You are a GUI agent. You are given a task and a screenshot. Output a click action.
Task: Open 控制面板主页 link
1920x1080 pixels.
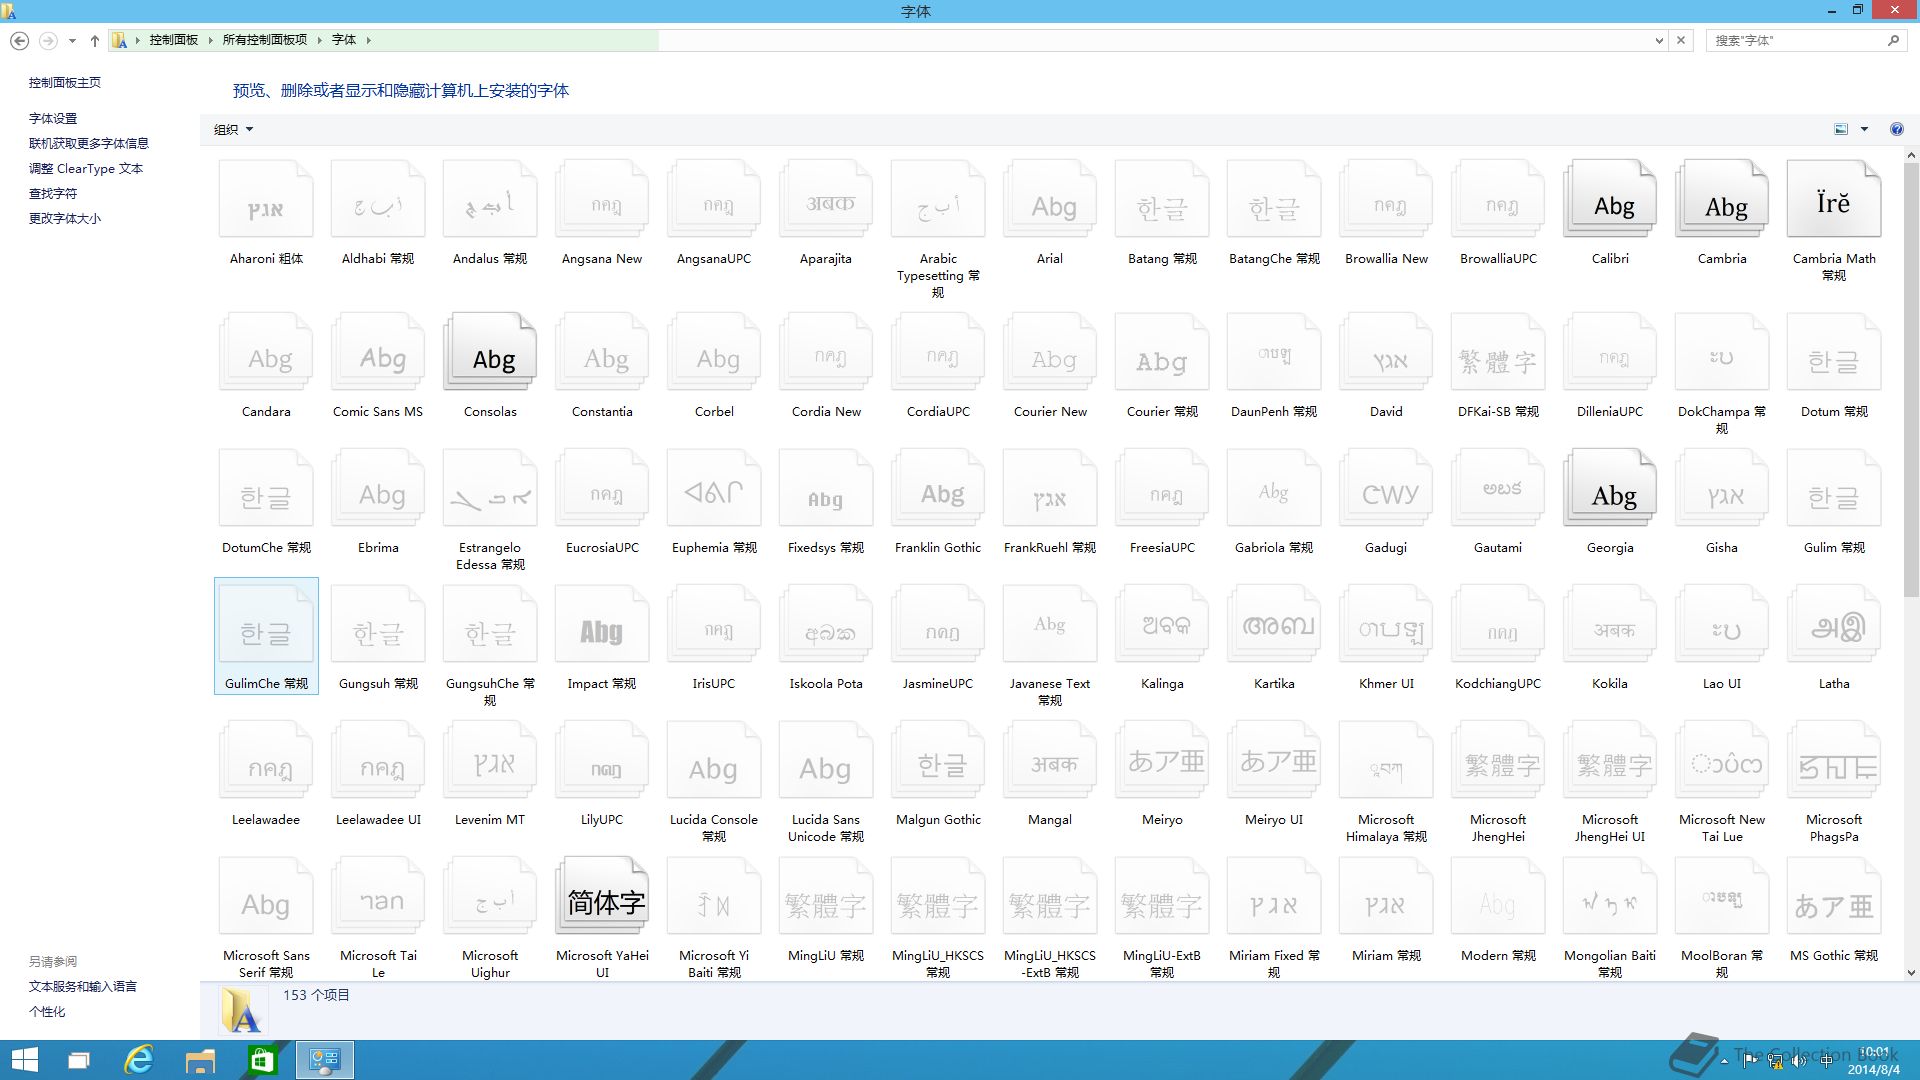pos(65,82)
